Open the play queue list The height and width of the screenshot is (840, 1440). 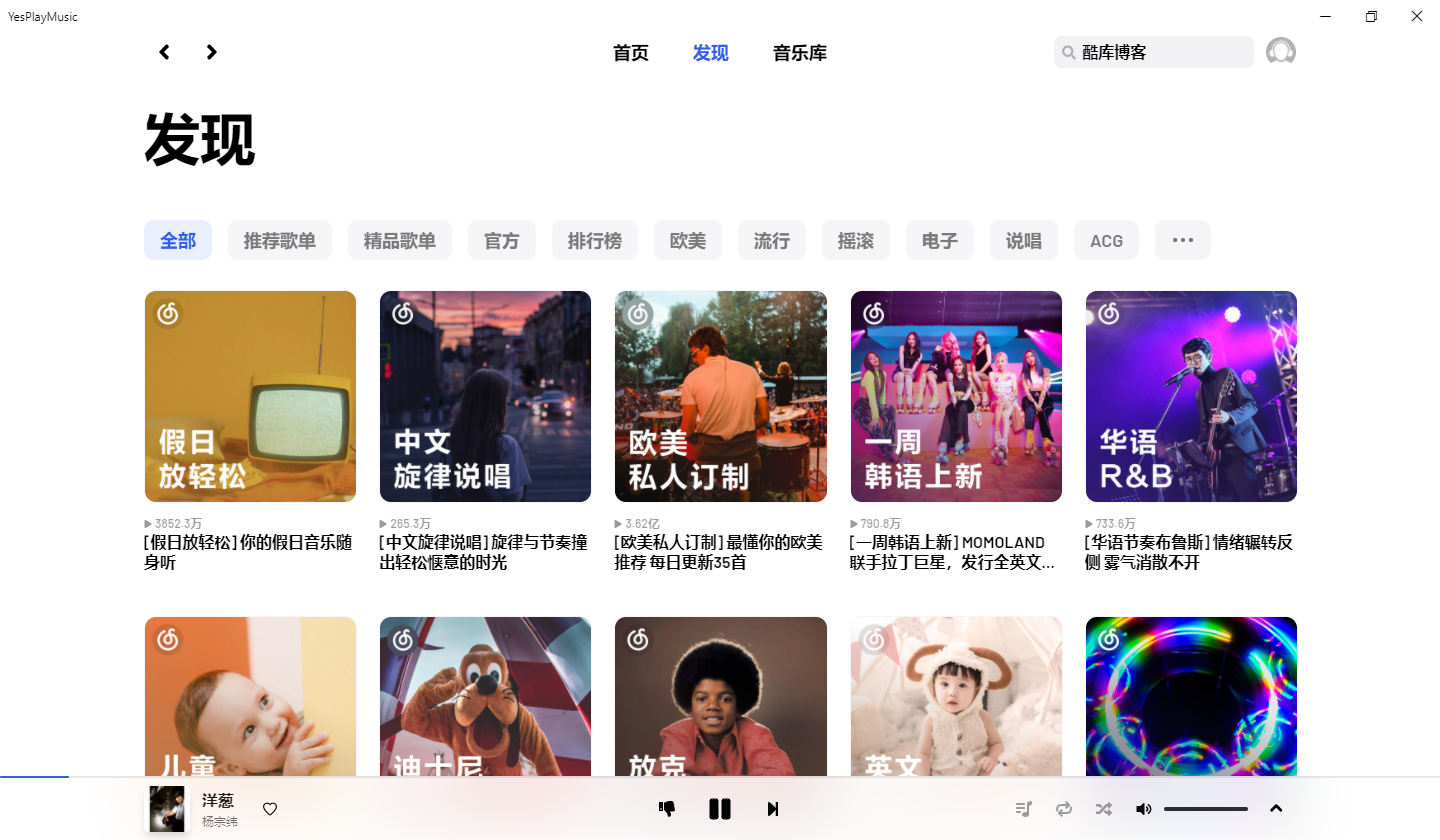pos(1023,809)
